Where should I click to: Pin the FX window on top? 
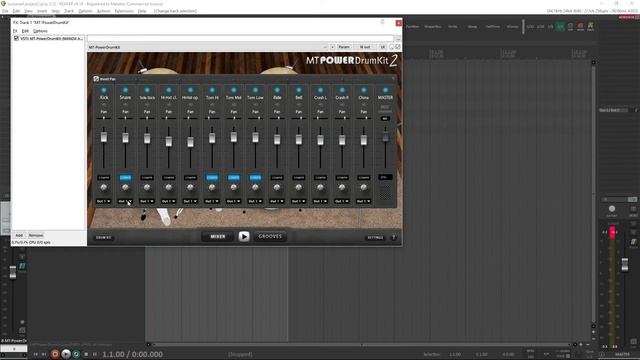(382, 22)
